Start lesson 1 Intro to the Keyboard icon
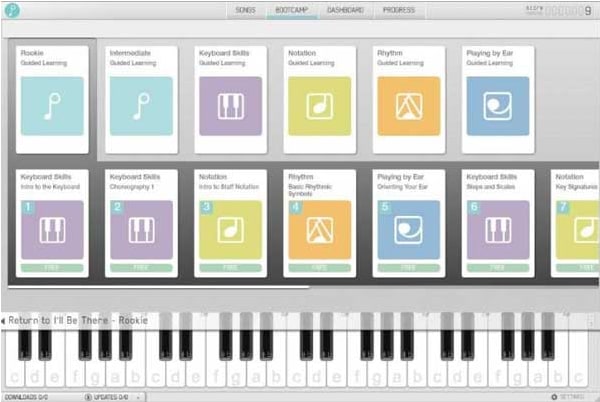Screen dimensions: 600x402 pos(52,230)
